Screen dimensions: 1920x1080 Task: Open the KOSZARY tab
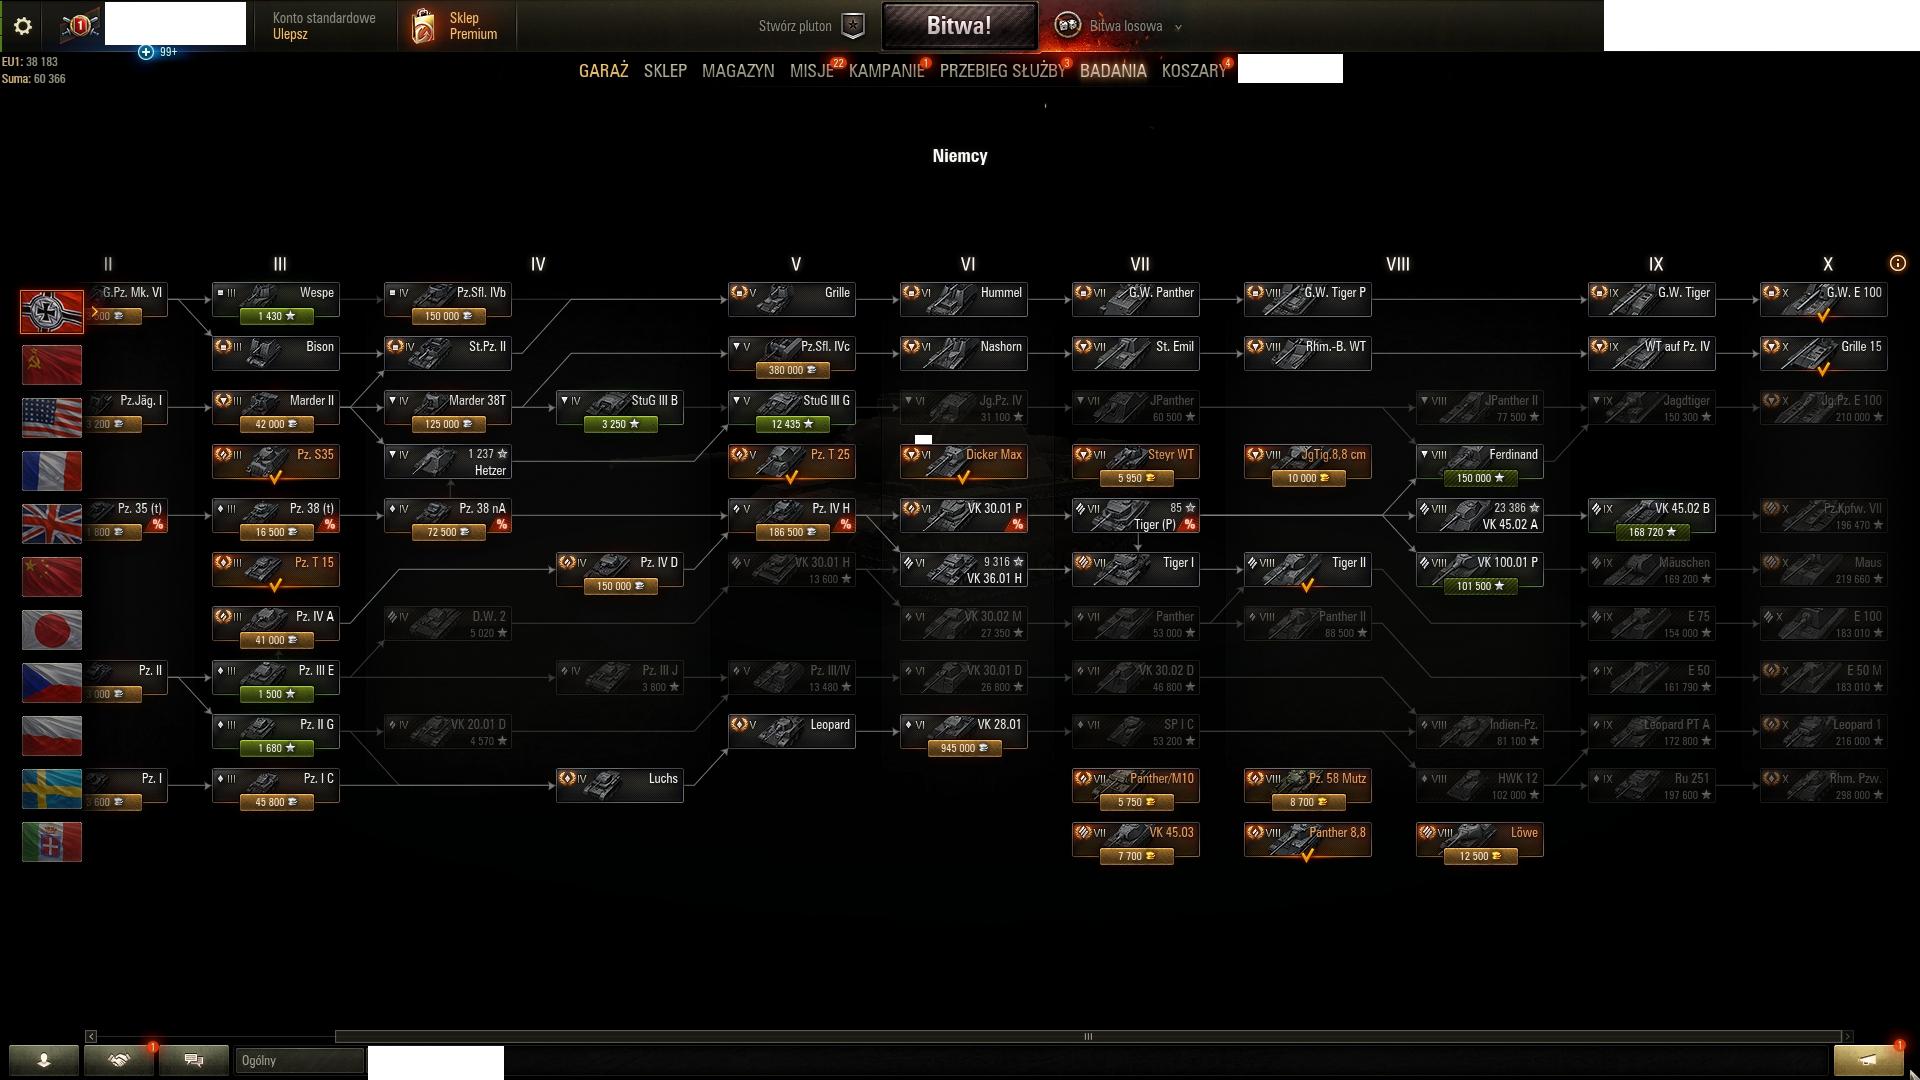pos(1194,71)
